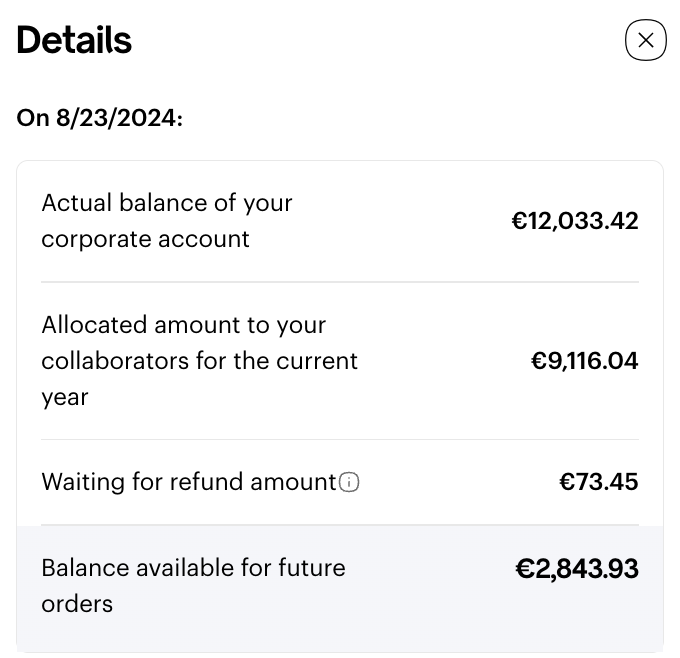Click 'Actual balance of your' text line
This screenshot has height=658, width=680.
tap(166, 203)
